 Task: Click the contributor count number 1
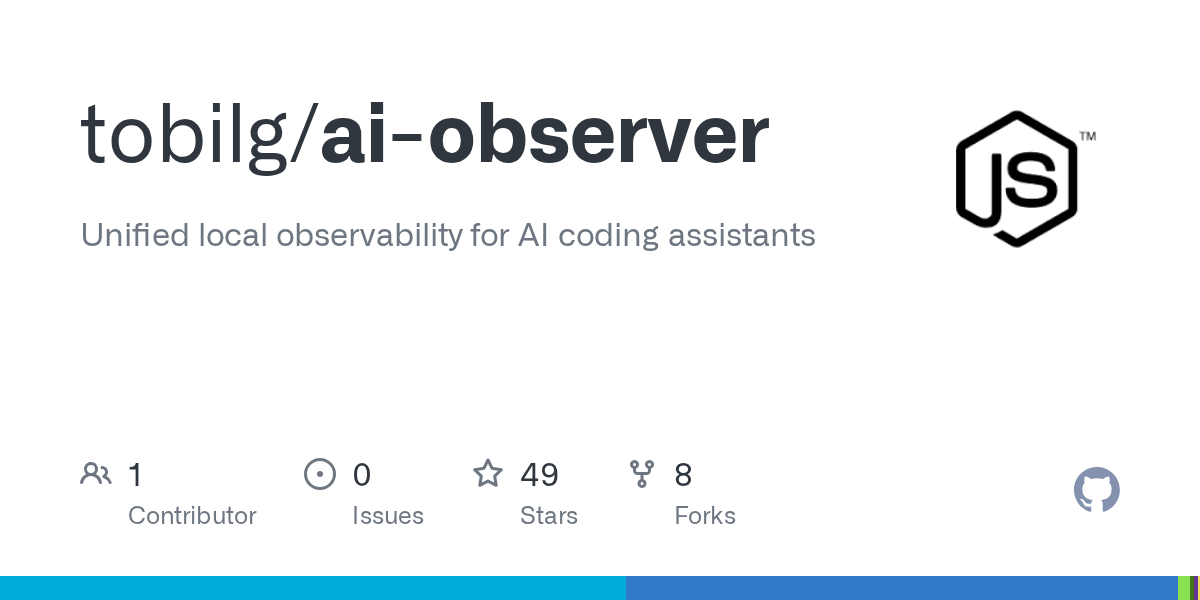[135, 474]
